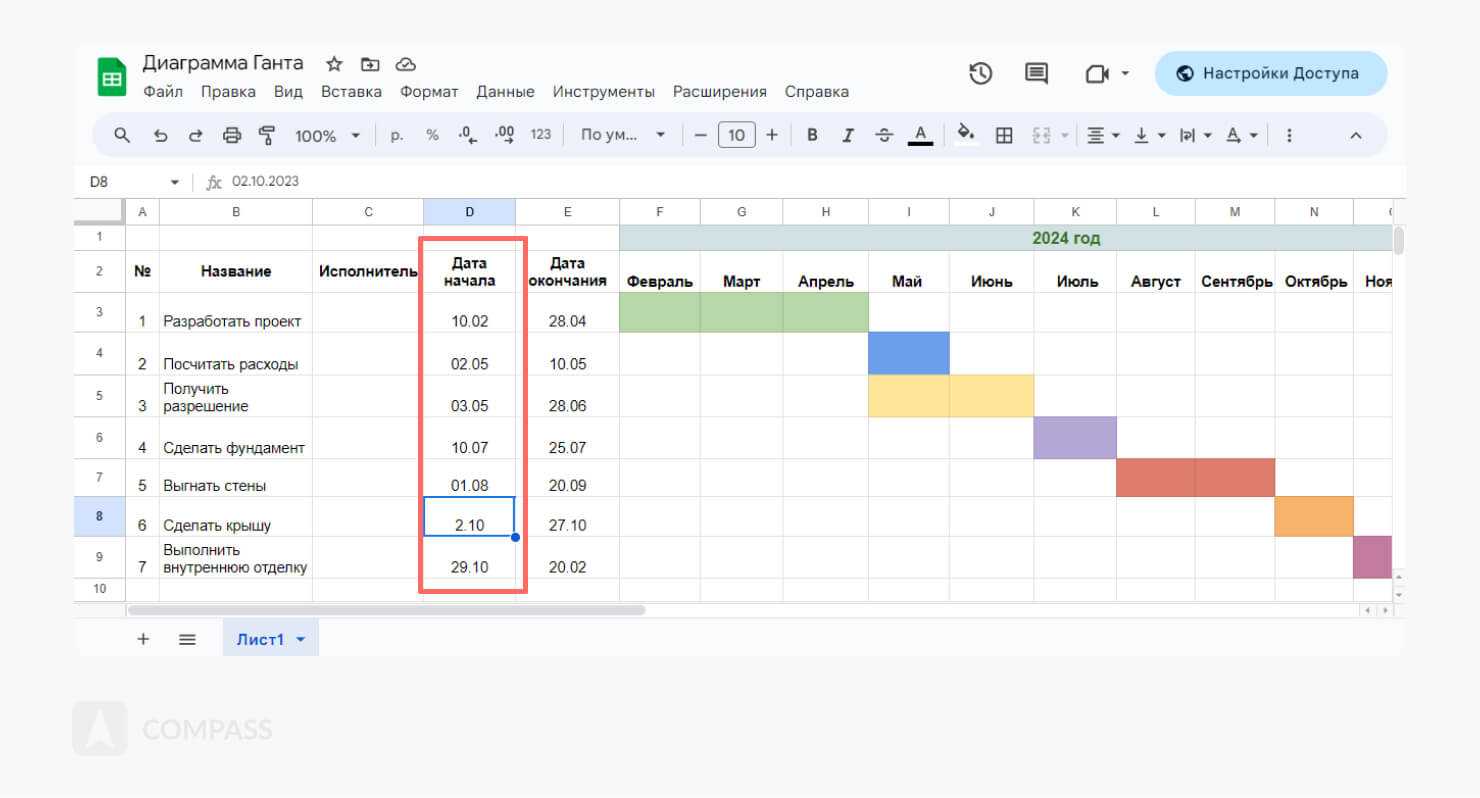Image resolution: width=1480 pixels, height=798 pixels.
Task: Click the search menus magnifier icon
Action: [122, 135]
